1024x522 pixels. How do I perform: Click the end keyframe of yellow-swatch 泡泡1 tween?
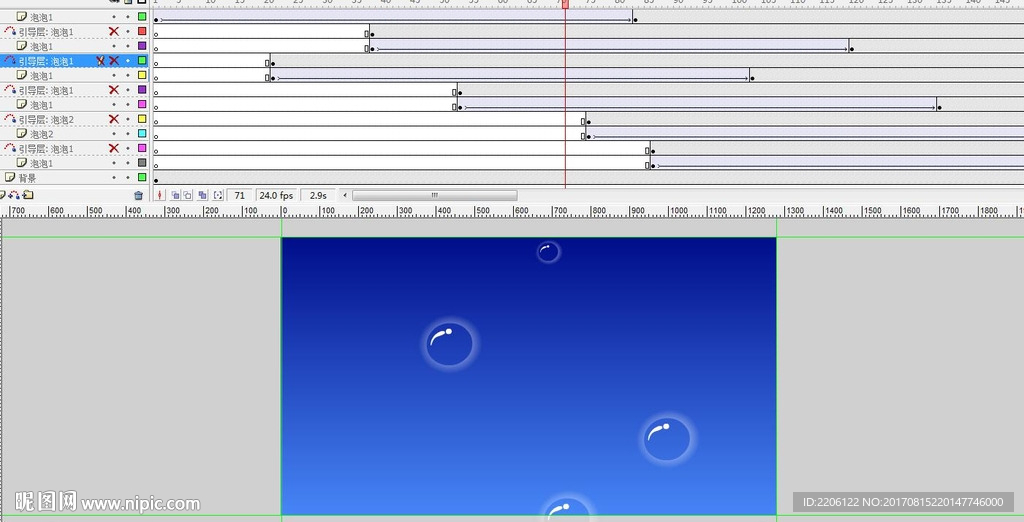click(x=752, y=78)
